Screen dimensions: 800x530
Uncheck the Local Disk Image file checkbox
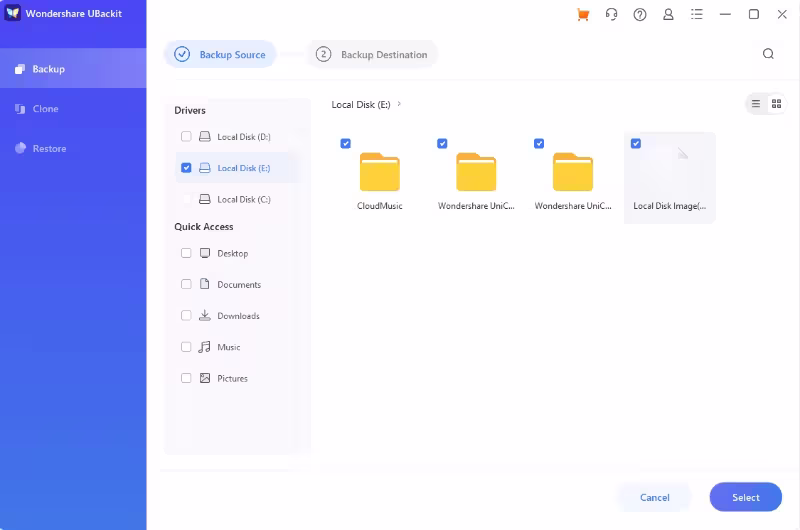(636, 143)
